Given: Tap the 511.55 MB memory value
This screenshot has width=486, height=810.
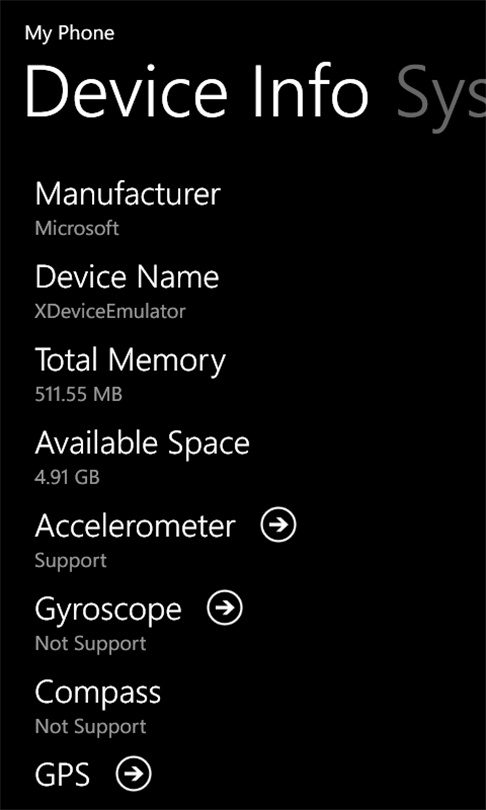Looking at the screenshot, I should point(79,395).
